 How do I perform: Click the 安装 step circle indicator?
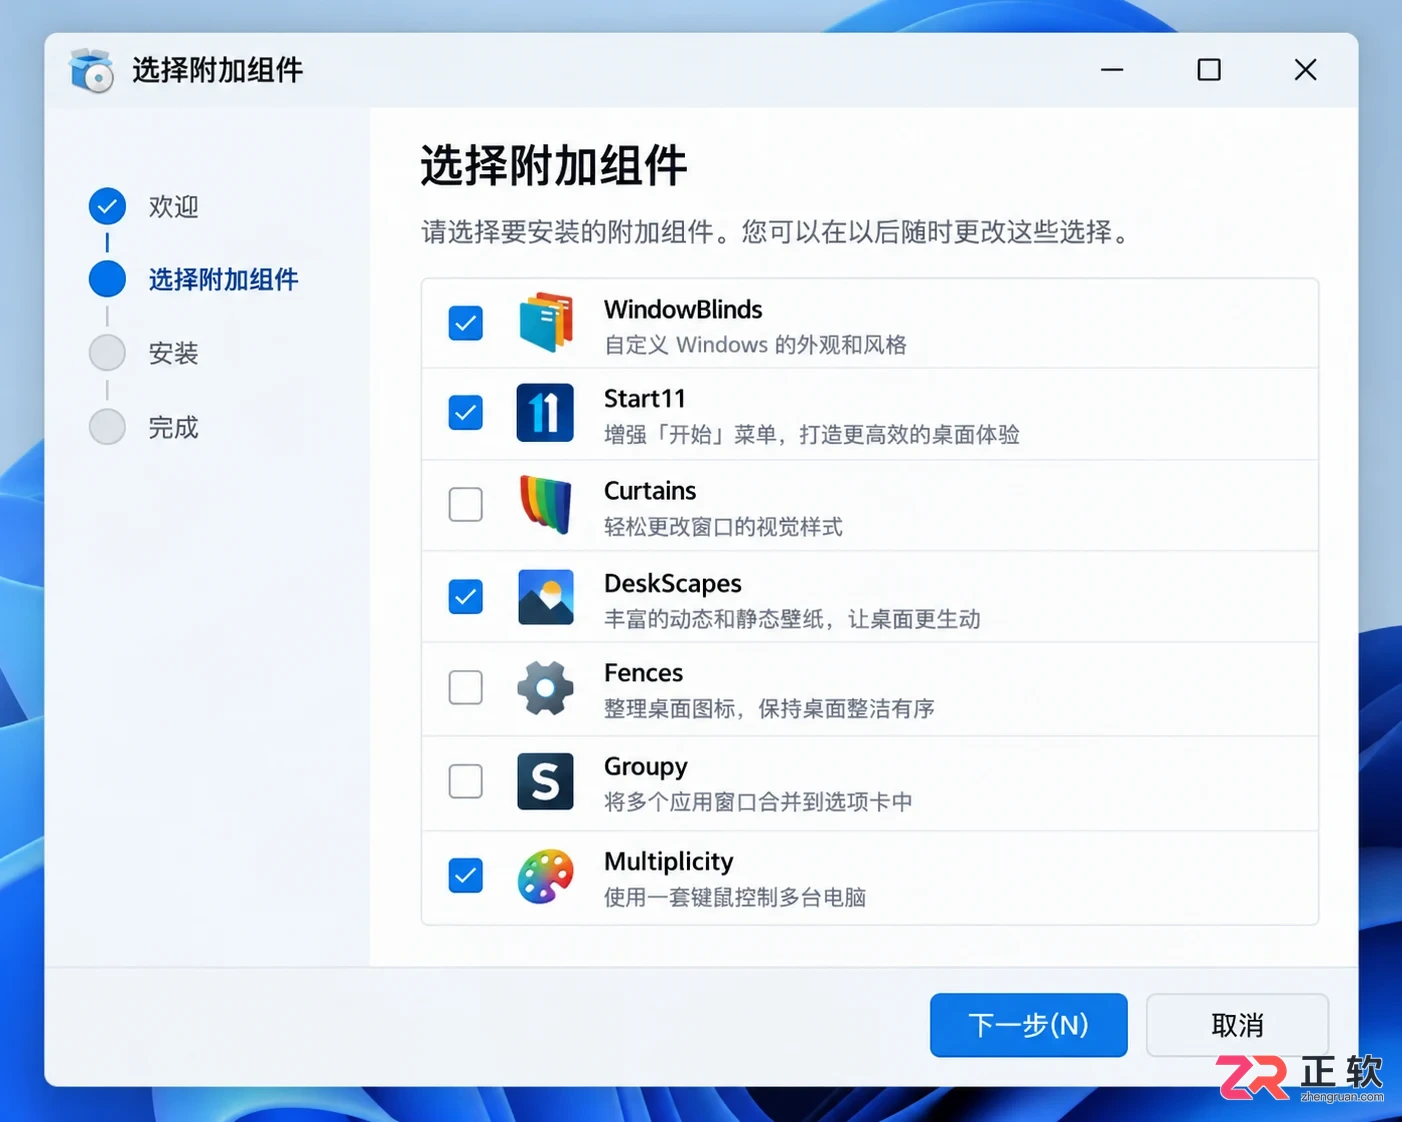pyautogui.click(x=107, y=353)
